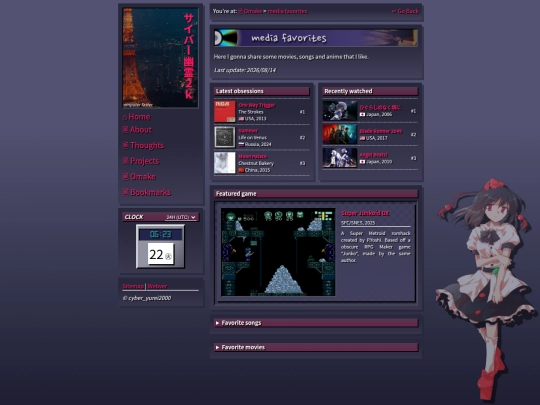540x405 pixels.
Task: Click the One Way Trigger album cover
Action: tap(225, 112)
